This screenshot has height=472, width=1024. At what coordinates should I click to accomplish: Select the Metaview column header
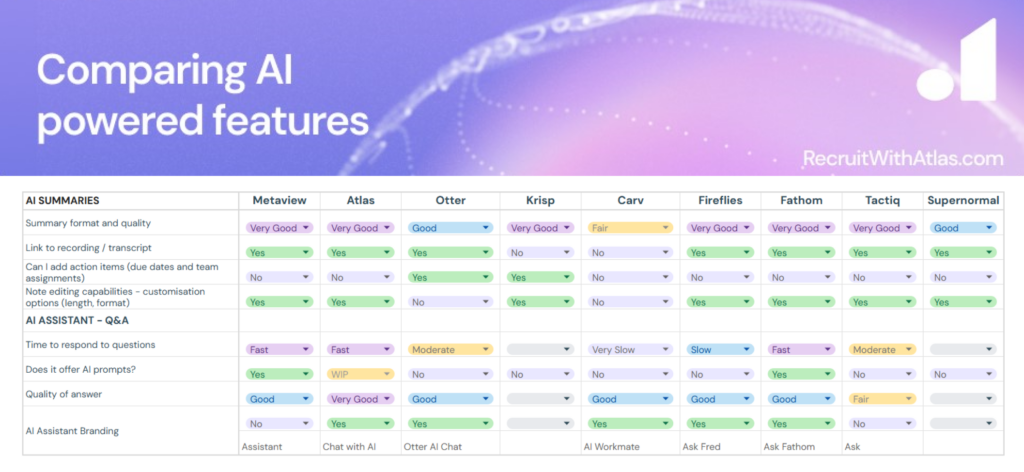tap(279, 201)
